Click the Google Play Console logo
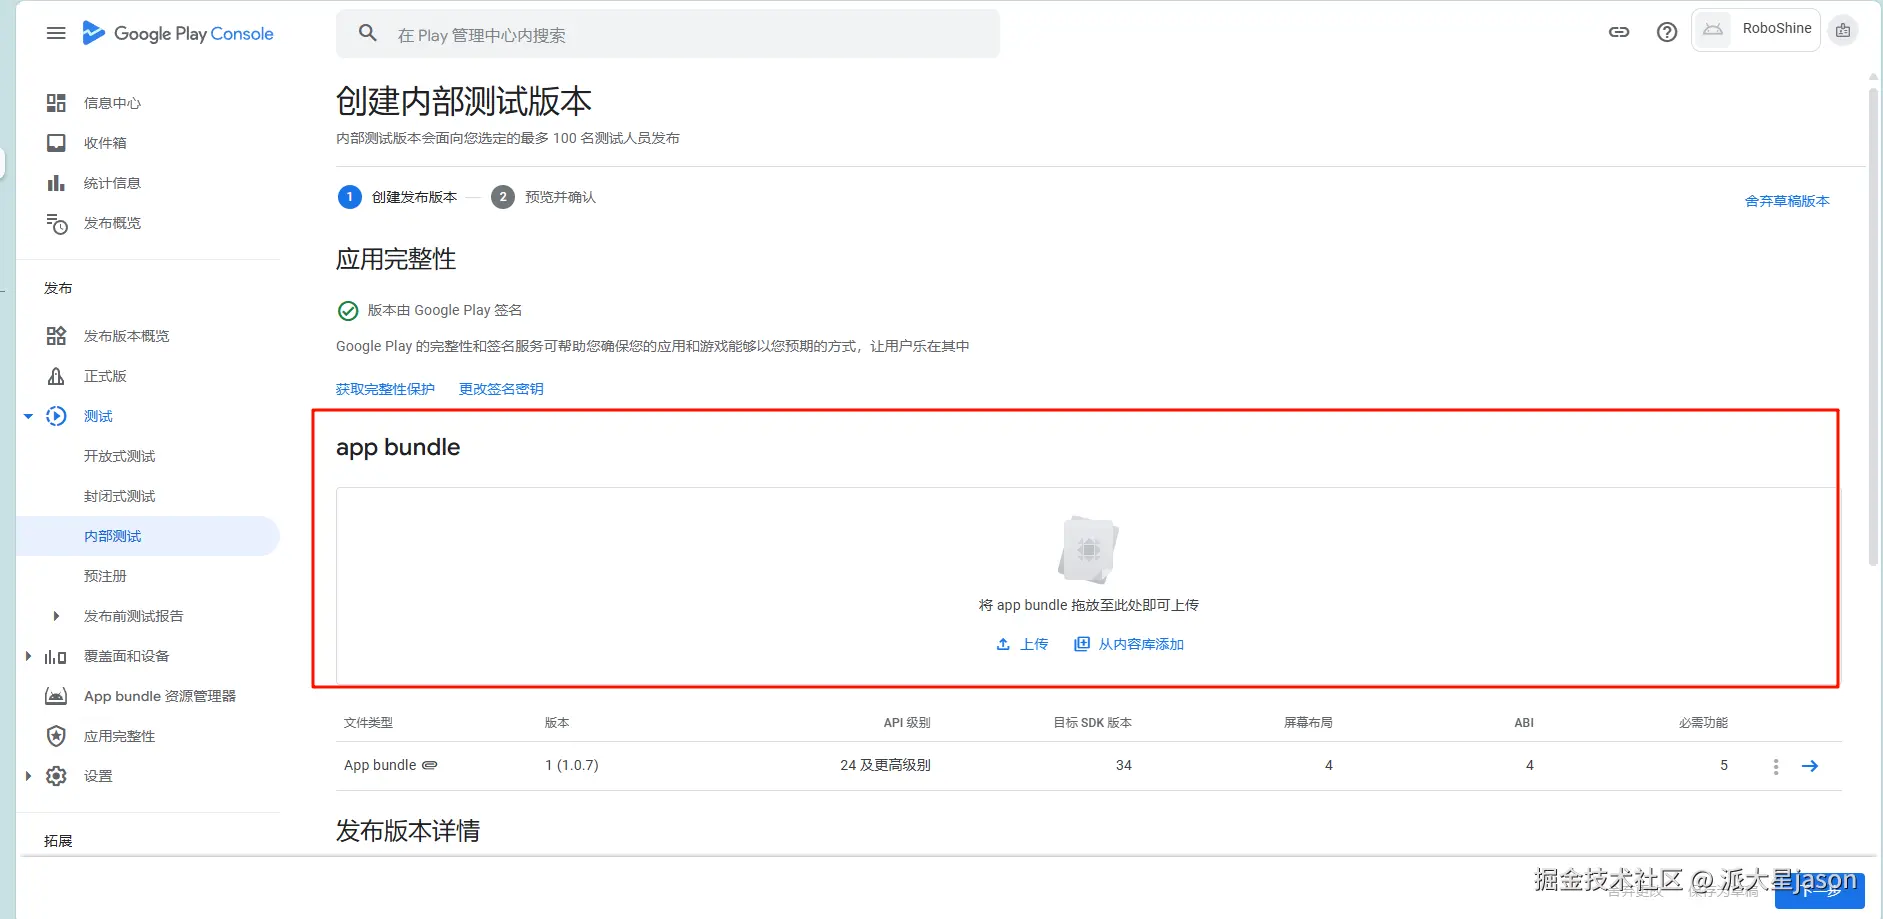1883x919 pixels. (178, 33)
